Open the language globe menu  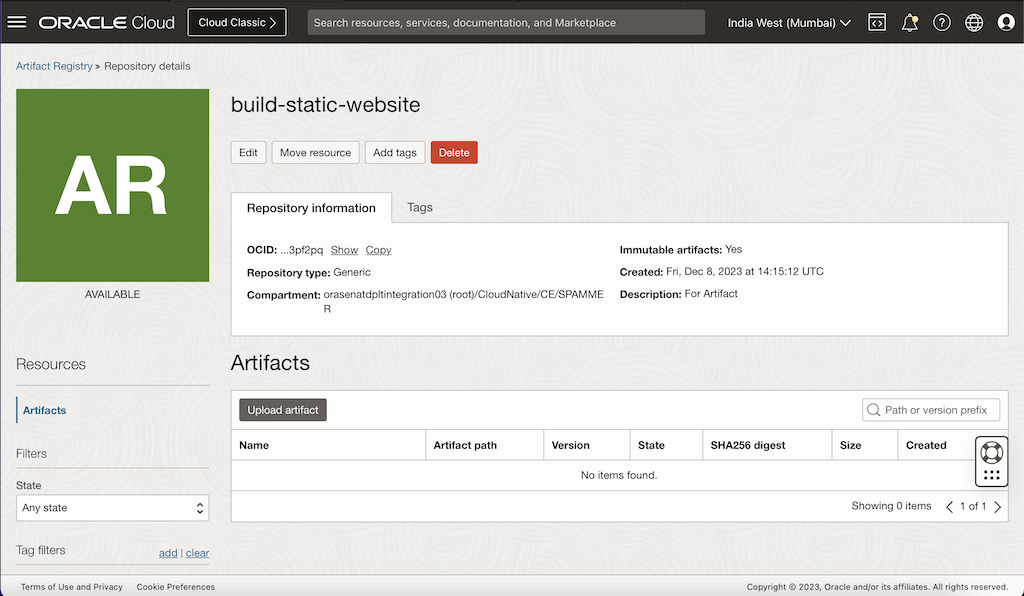974,22
